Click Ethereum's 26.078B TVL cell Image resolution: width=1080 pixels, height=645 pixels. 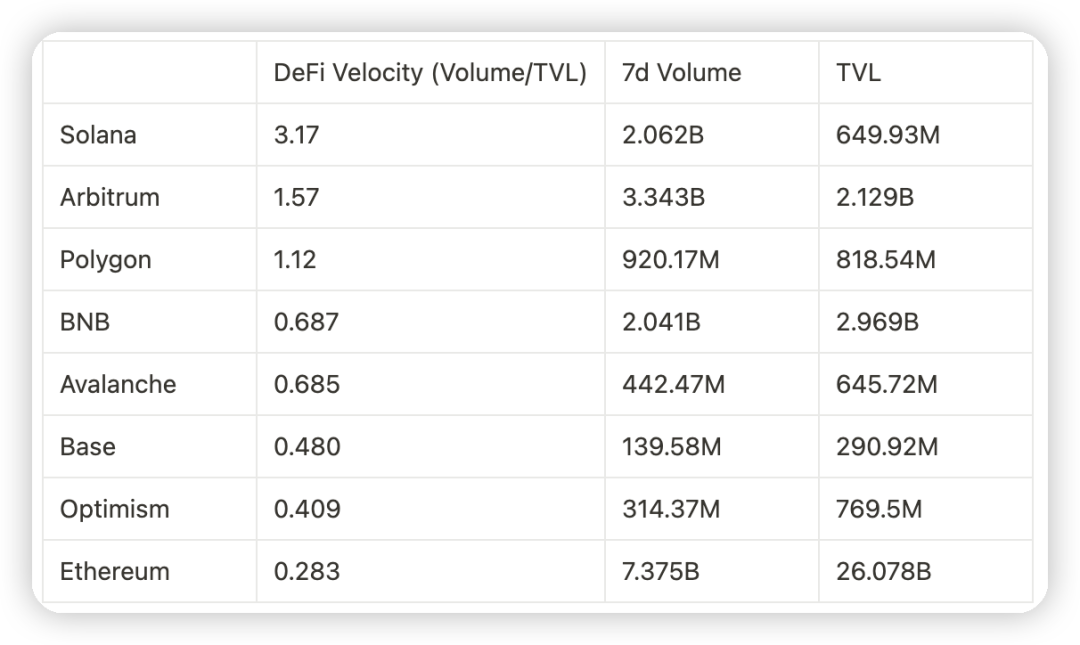tap(883, 571)
